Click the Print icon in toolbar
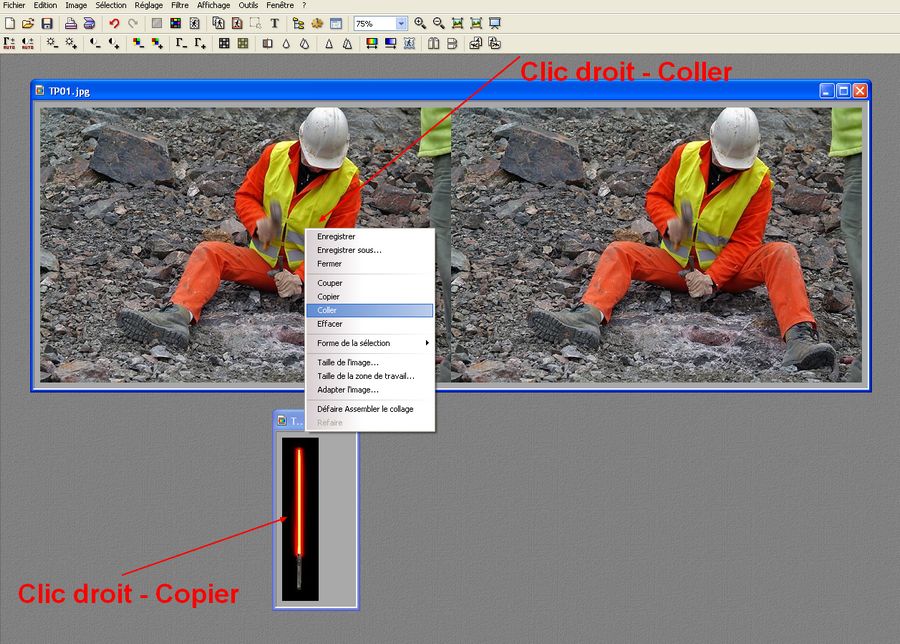 [x=71, y=23]
